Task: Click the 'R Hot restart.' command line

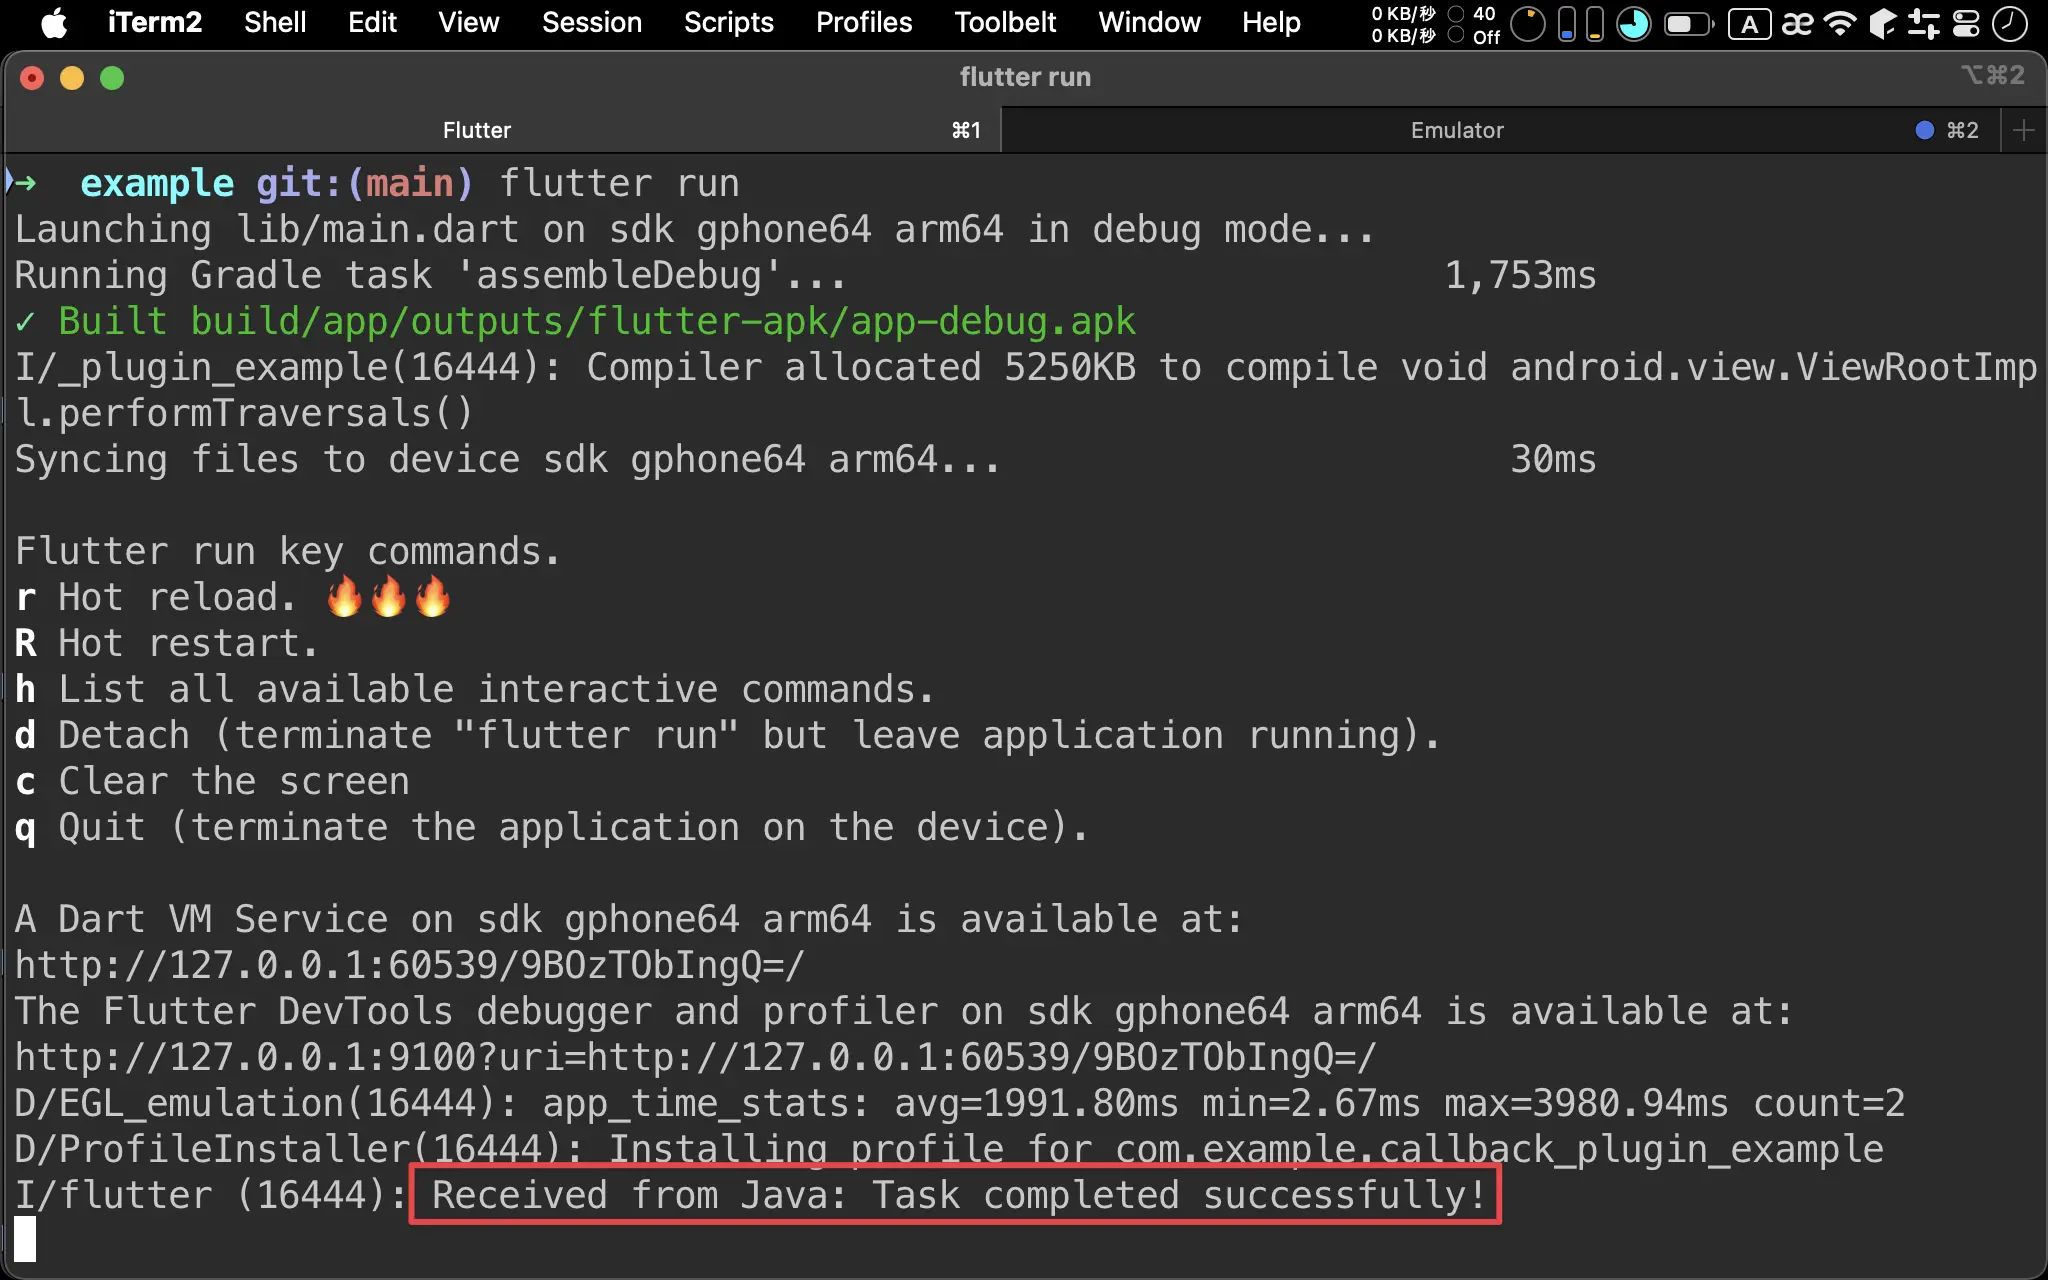Action: 166,643
